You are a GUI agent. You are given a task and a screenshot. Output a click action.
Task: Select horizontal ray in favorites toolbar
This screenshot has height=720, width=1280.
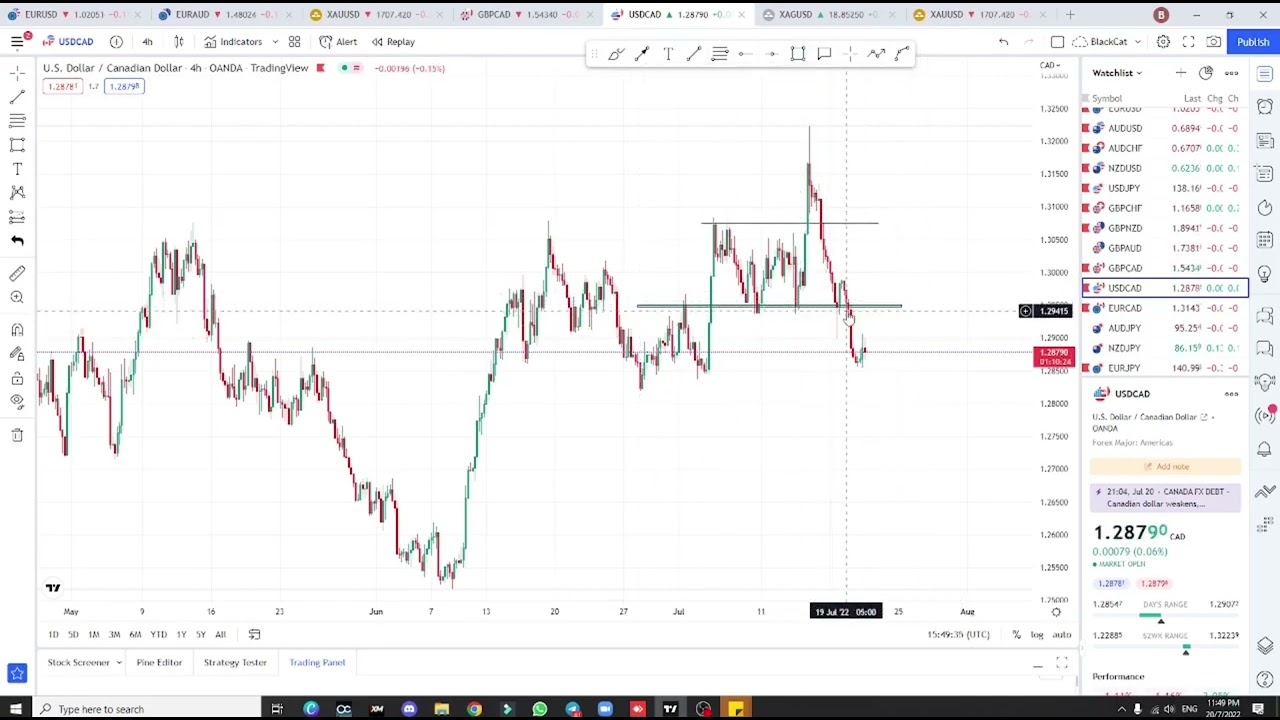pos(745,54)
